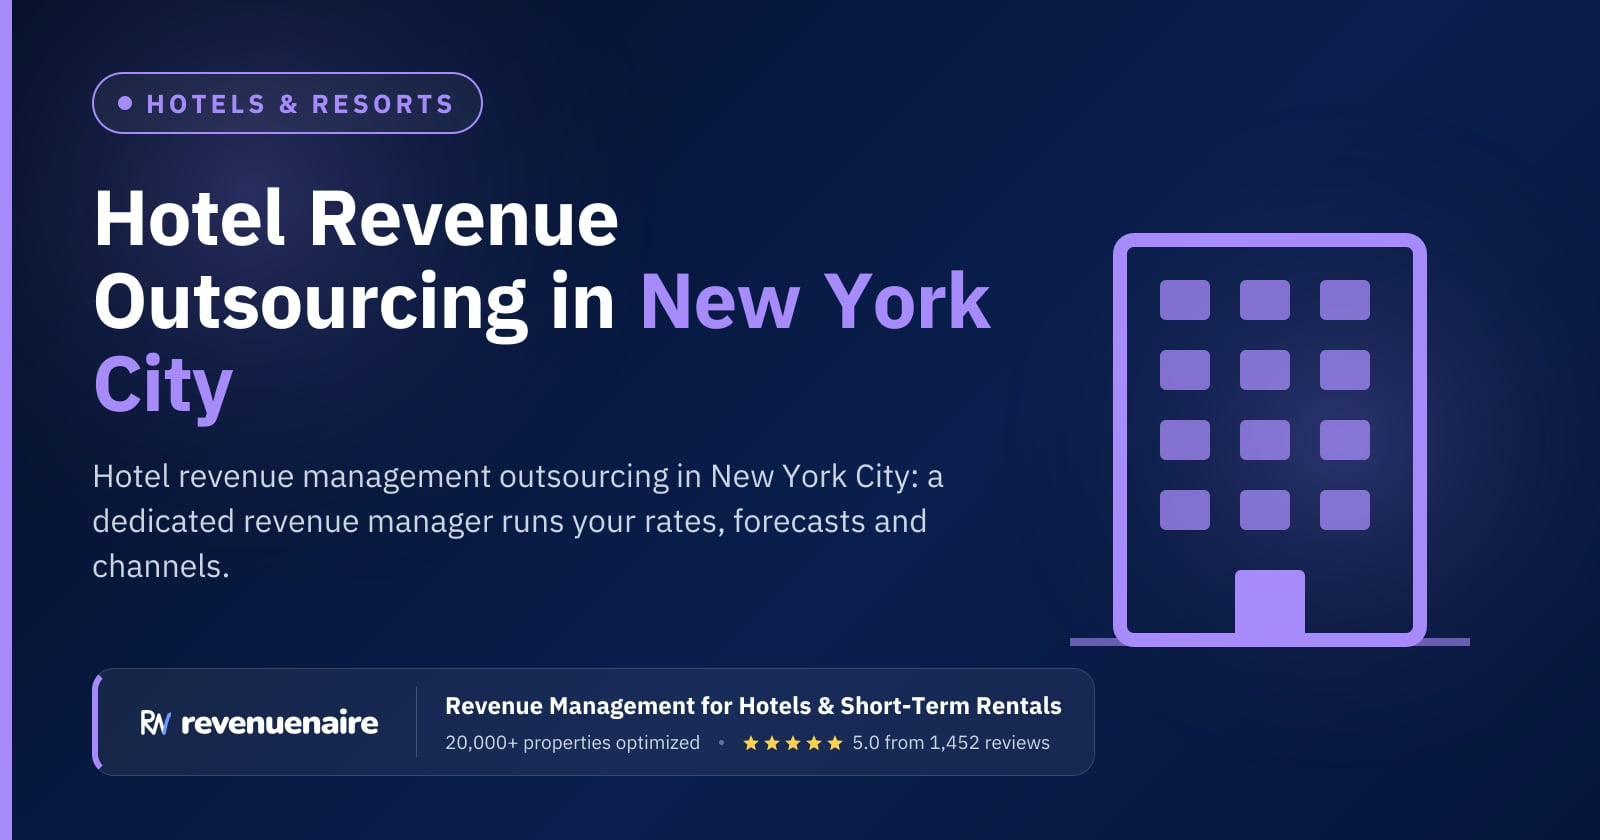Click the purple hotel building illustration
The height and width of the screenshot is (840, 1600).
point(1270,440)
